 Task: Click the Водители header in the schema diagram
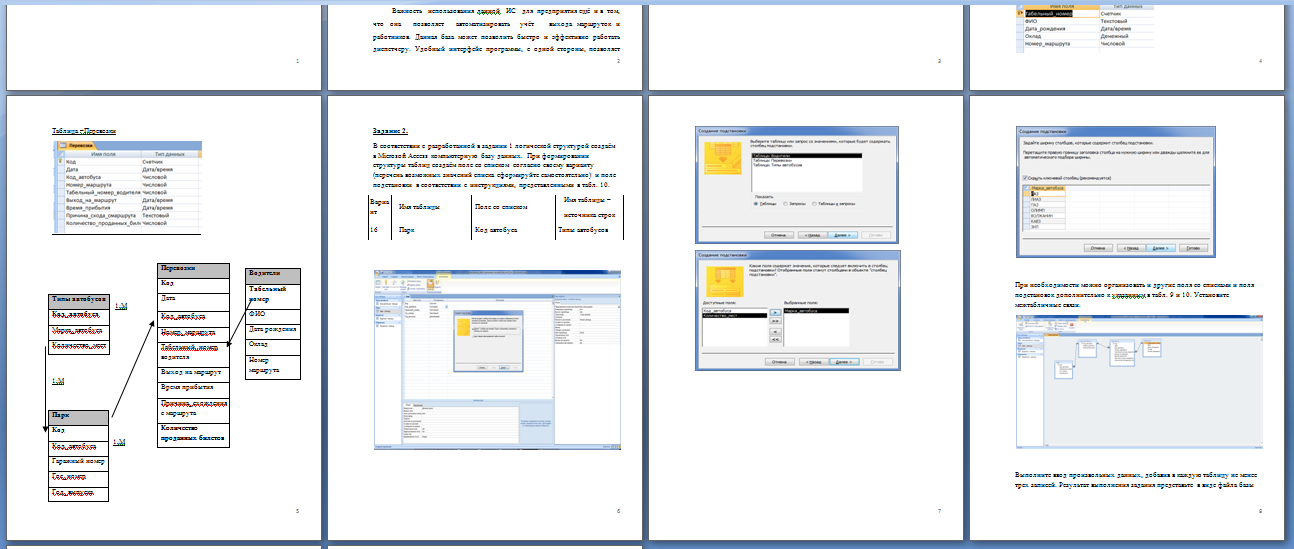point(266,274)
